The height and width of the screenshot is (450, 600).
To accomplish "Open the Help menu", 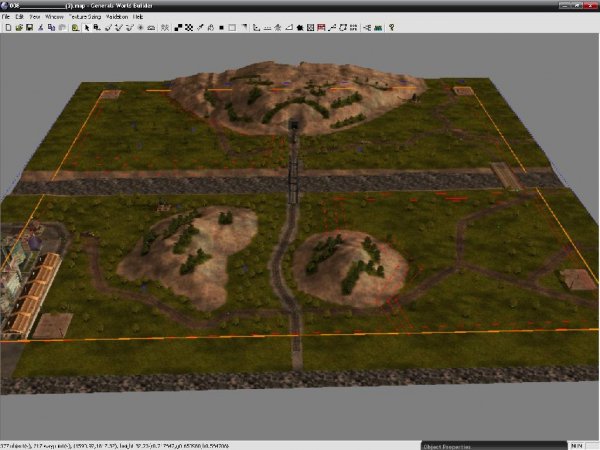I will point(138,17).
